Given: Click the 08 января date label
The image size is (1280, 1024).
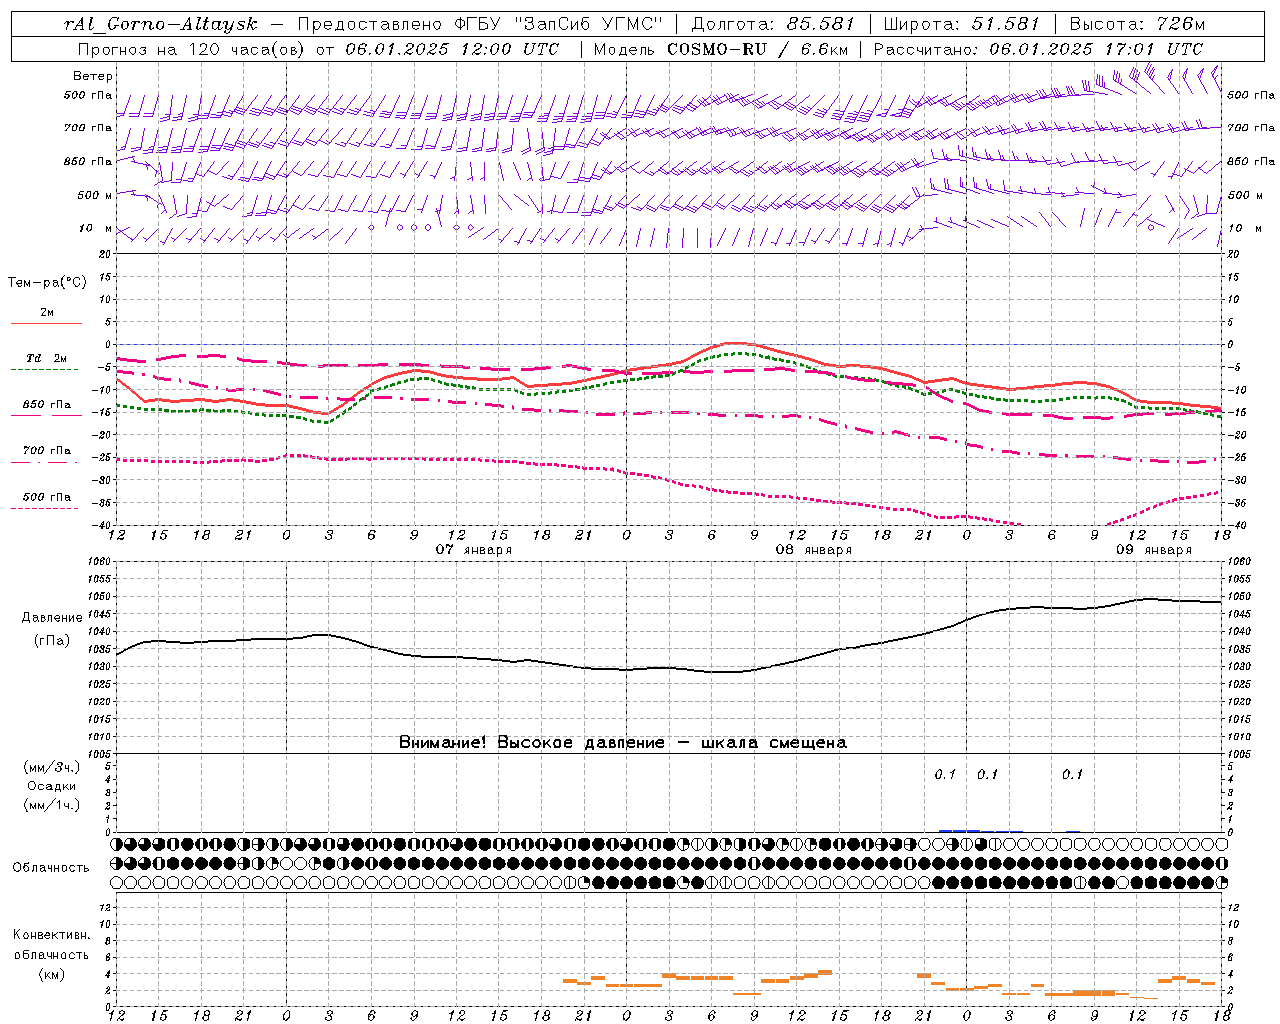Looking at the screenshot, I should [813, 549].
